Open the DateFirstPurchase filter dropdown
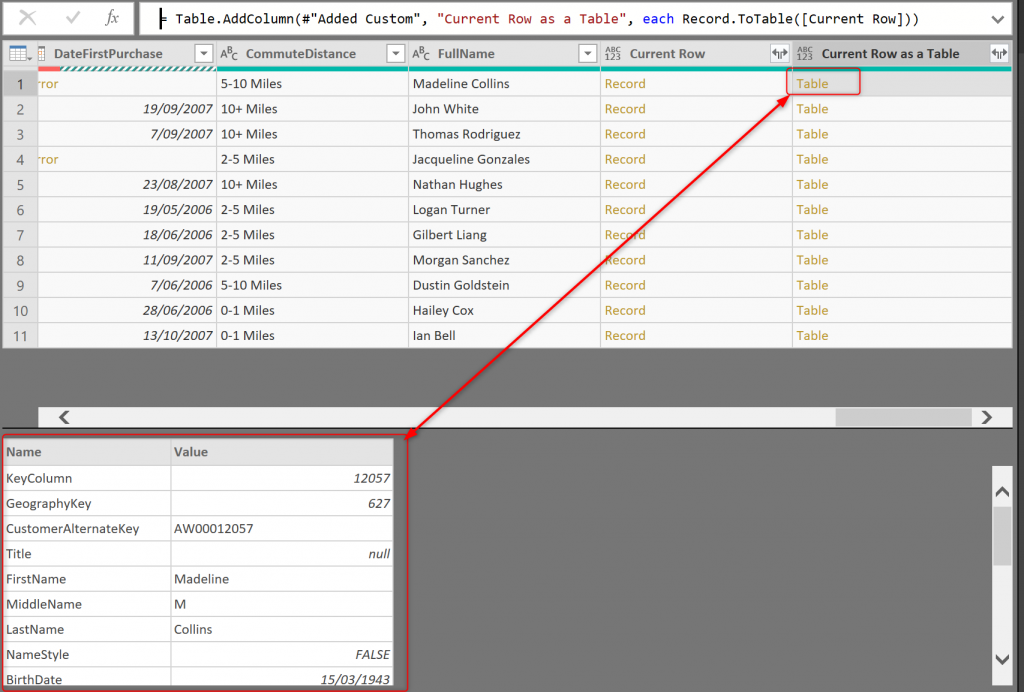This screenshot has height=692, width=1024. [204, 54]
